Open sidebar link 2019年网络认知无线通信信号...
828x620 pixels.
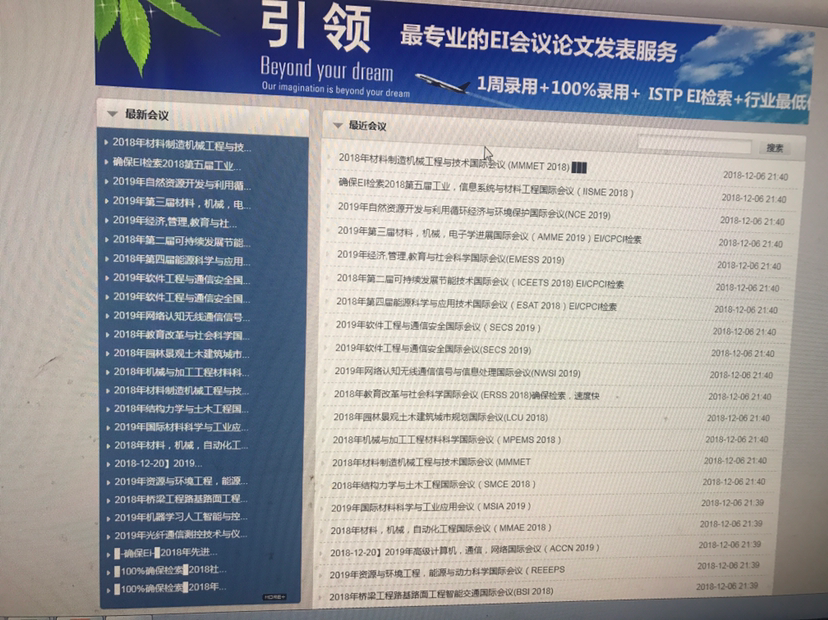point(182,316)
